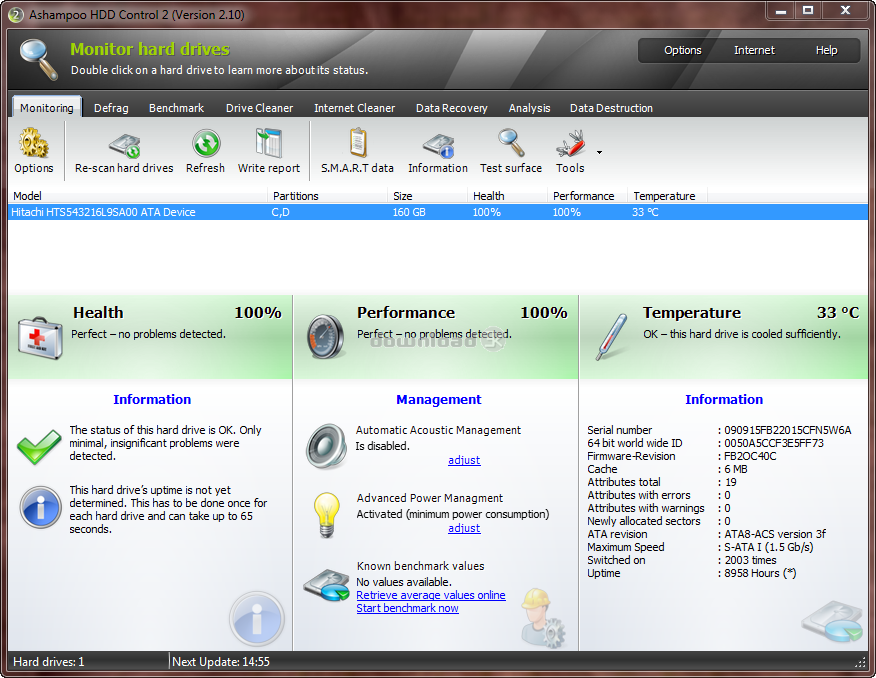Expand the Tools dropdown arrow

coord(599,152)
